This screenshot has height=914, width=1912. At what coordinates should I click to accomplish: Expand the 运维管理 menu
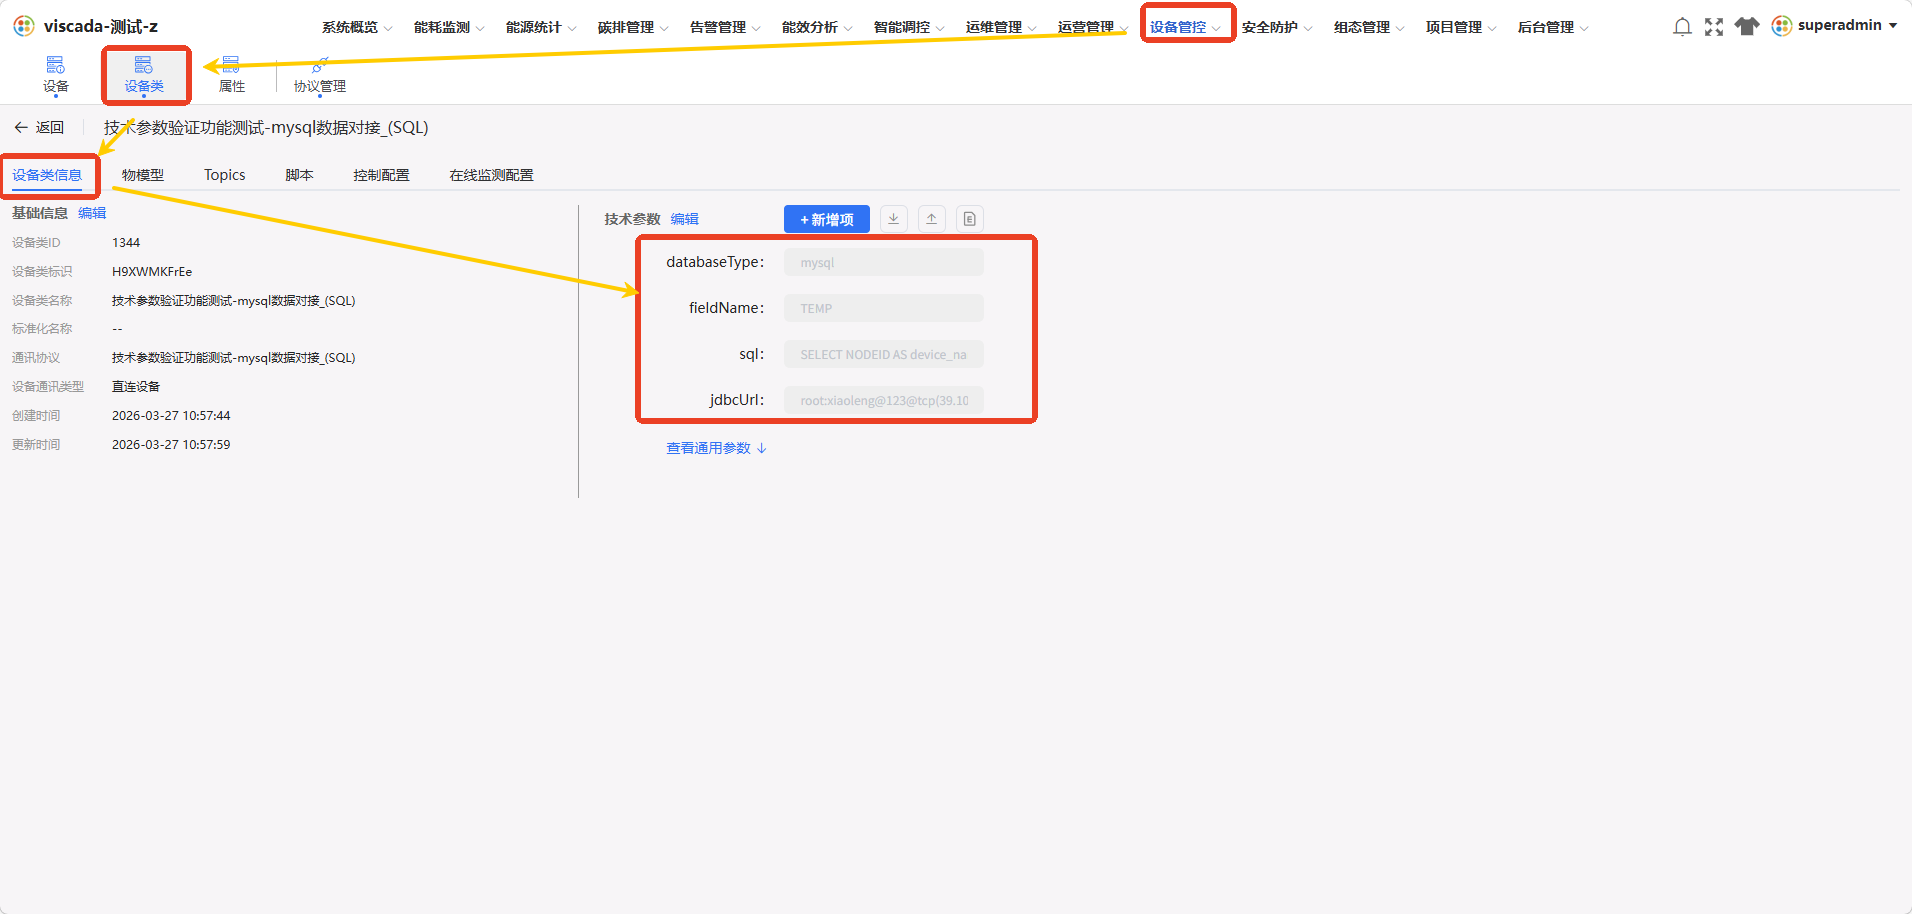[1001, 27]
